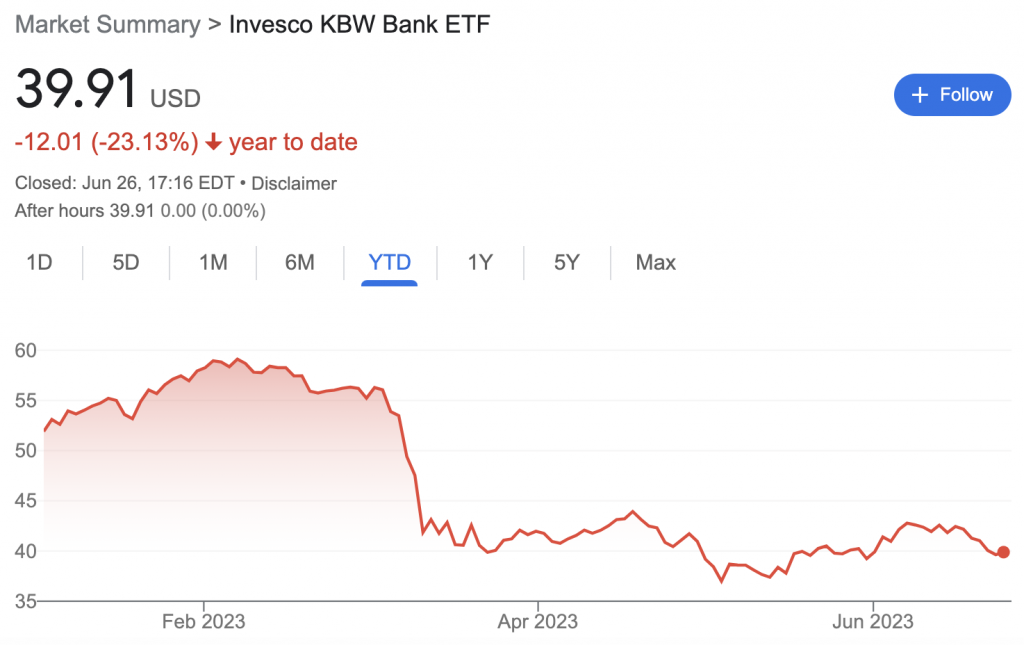Click the Feb 2023 axis label
This screenshot has width=1024, height=645.
[204, 621]
